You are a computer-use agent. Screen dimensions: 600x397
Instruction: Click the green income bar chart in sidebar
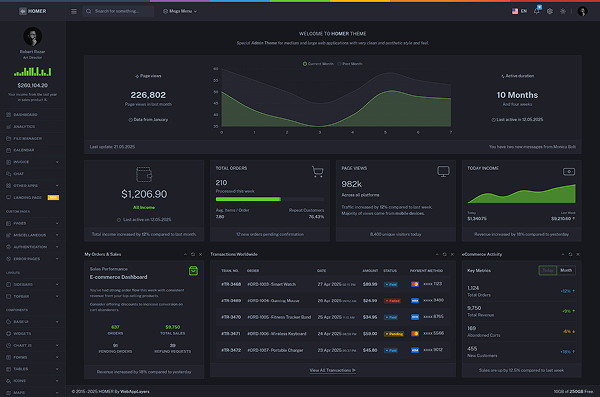[33, 71]
